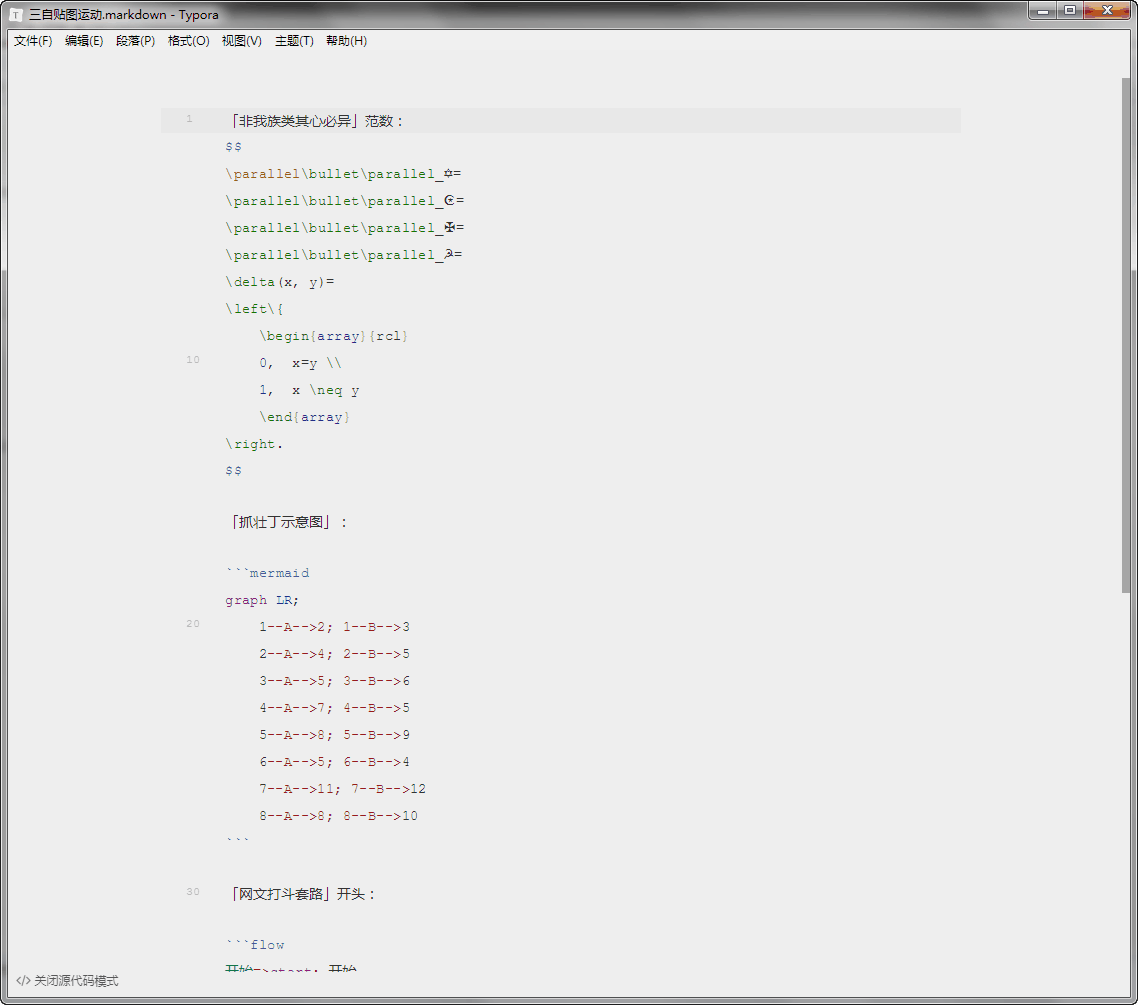Click line number 20 in the gutter
The image size is (1138, 1005).
pyautogui.click(x=192, y=624)
